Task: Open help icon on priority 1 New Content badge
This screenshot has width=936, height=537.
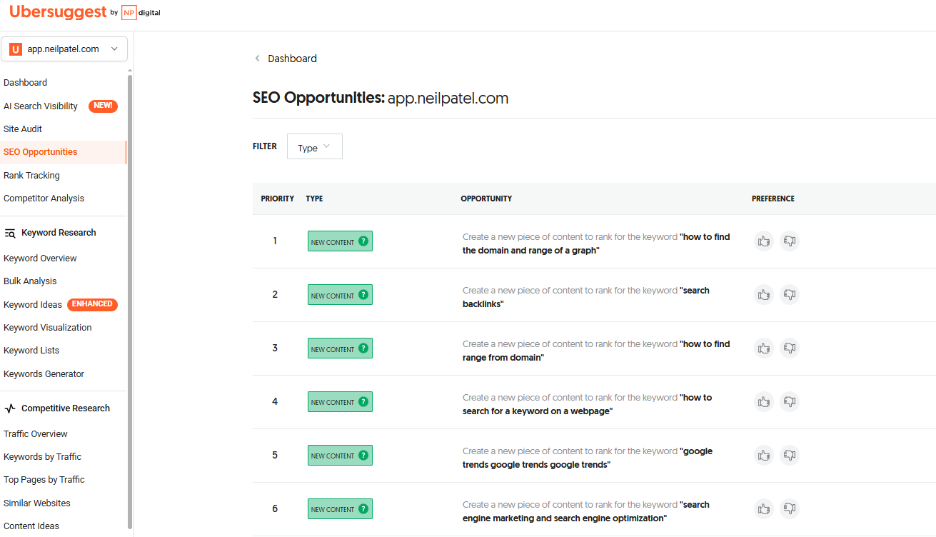Action: [363, 241]
